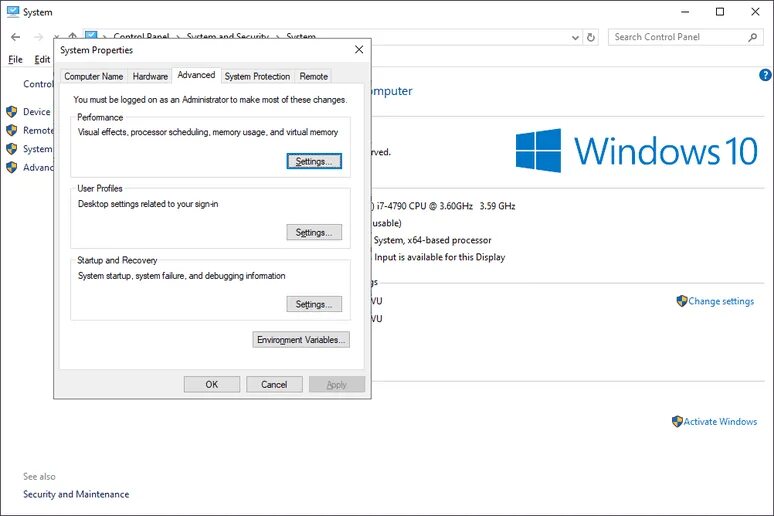The height and width of the screenshot is (516, 774).
Task: Open File menu in System window
Action: tap(15, 59)
